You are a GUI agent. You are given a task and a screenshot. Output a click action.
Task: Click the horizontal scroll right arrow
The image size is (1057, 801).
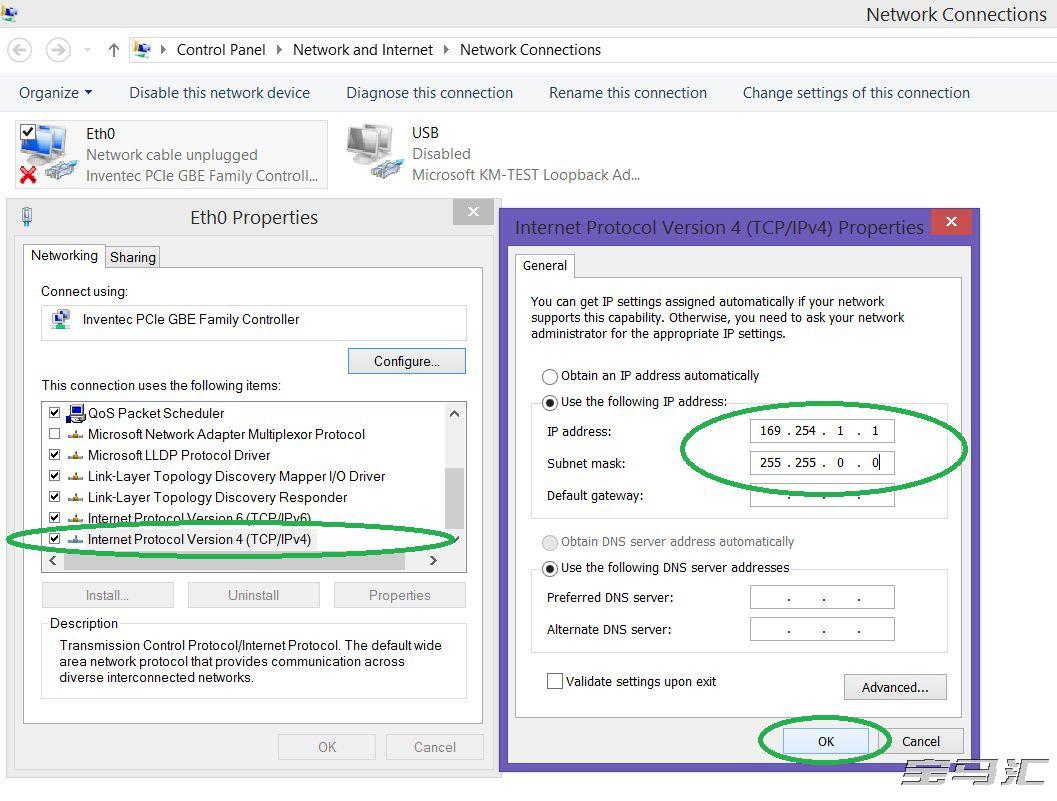click(x=433, y=561)
